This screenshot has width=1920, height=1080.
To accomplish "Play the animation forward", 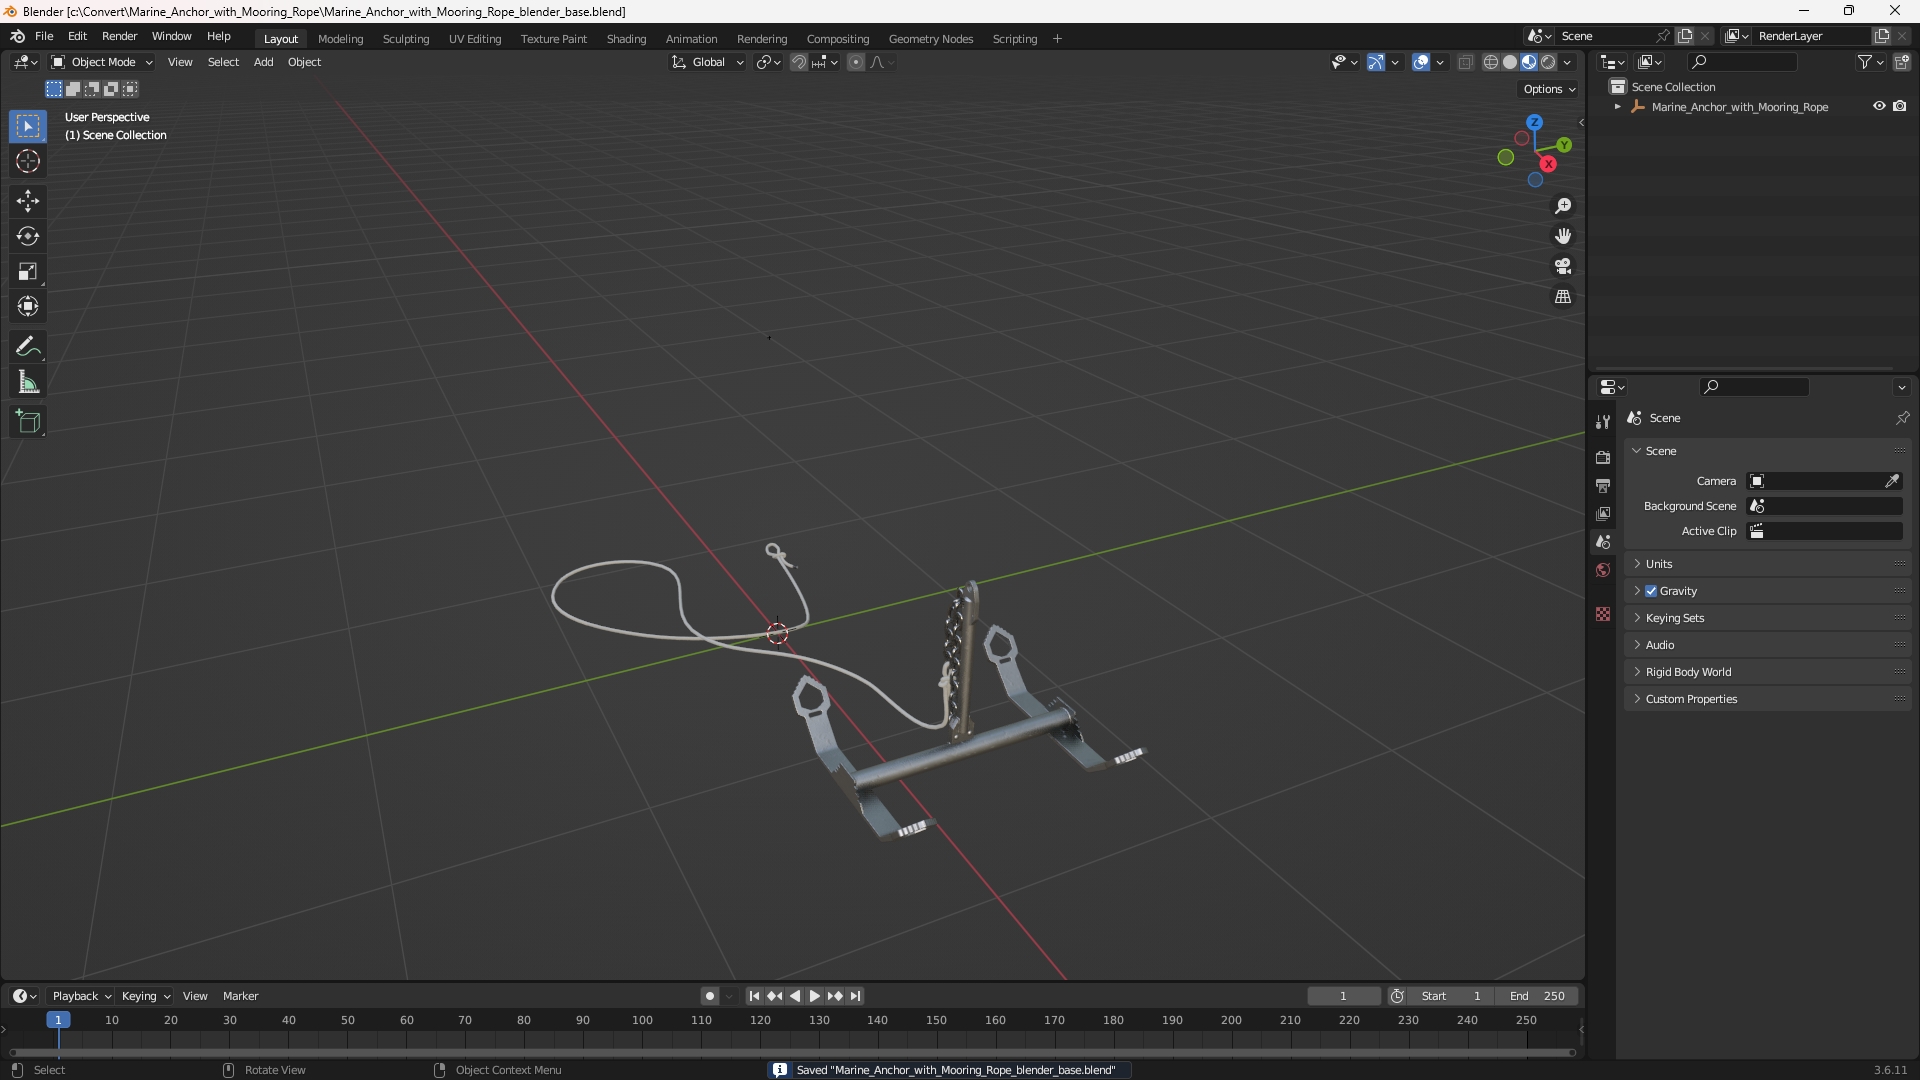I will click(814, 996).
